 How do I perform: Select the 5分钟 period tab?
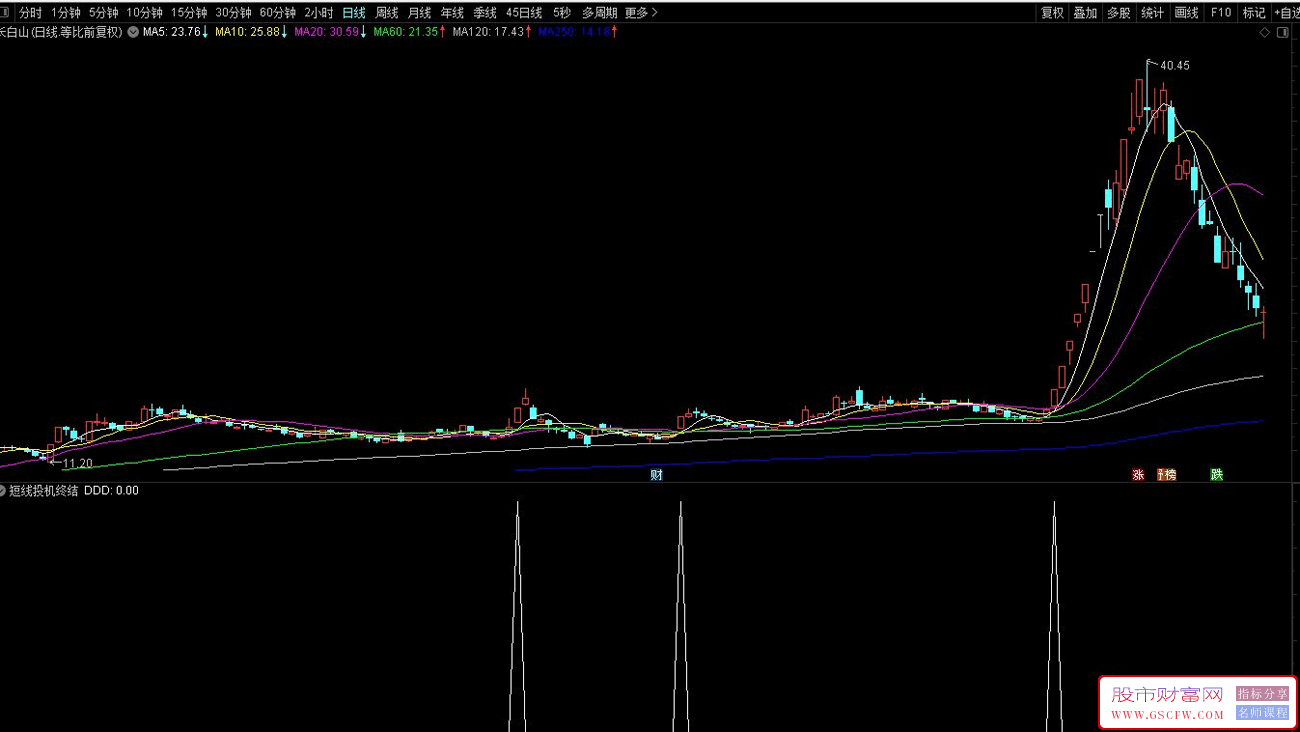click(103, 13)
